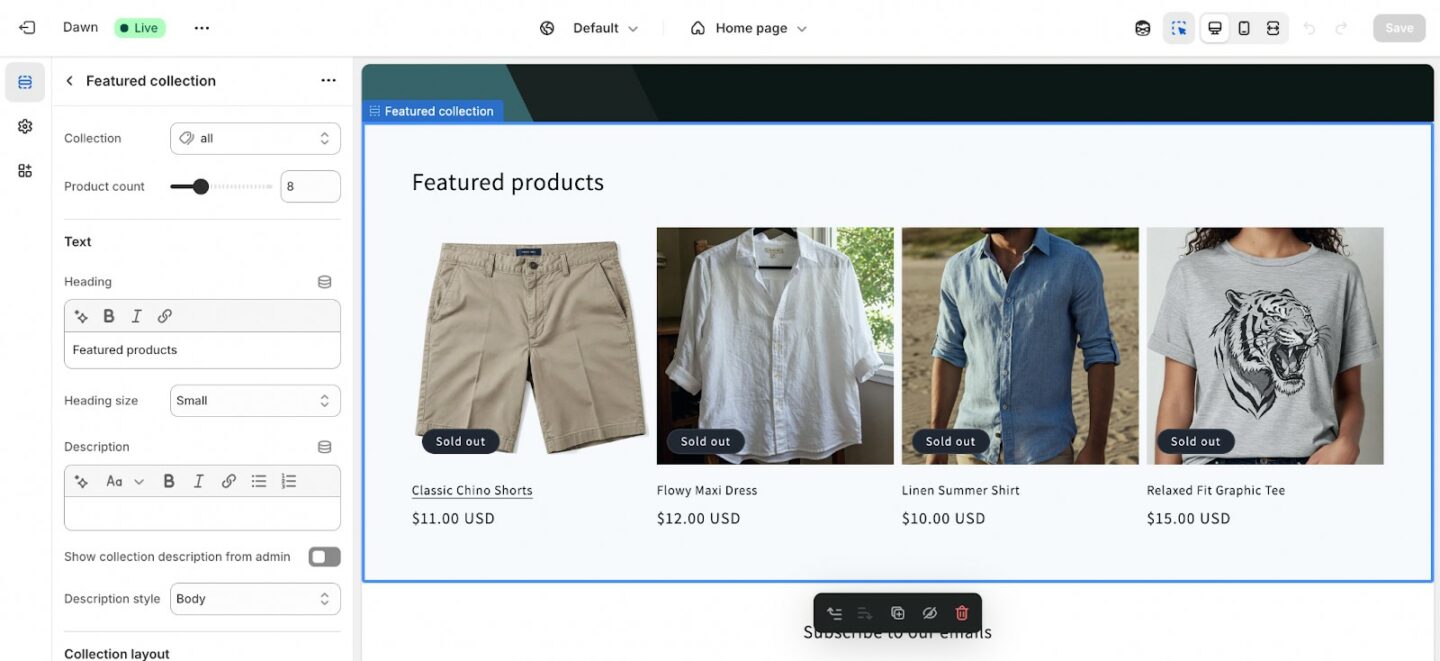This screenshot has height=661, width=1440.
Task: Open the inspector element picker tool
Action: pyautogui.click(x=1179, y=27)
